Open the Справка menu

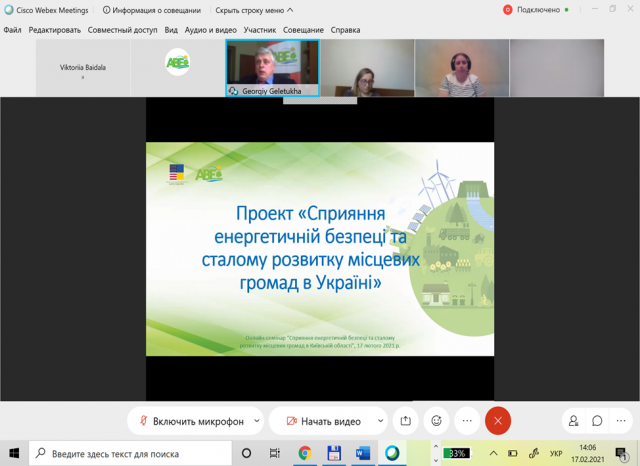click(x=345, y=30)
